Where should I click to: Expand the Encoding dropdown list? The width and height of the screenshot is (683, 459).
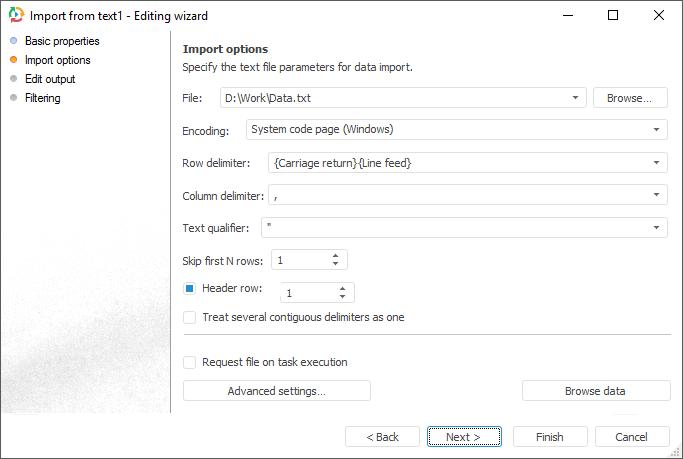click(657, 130)
